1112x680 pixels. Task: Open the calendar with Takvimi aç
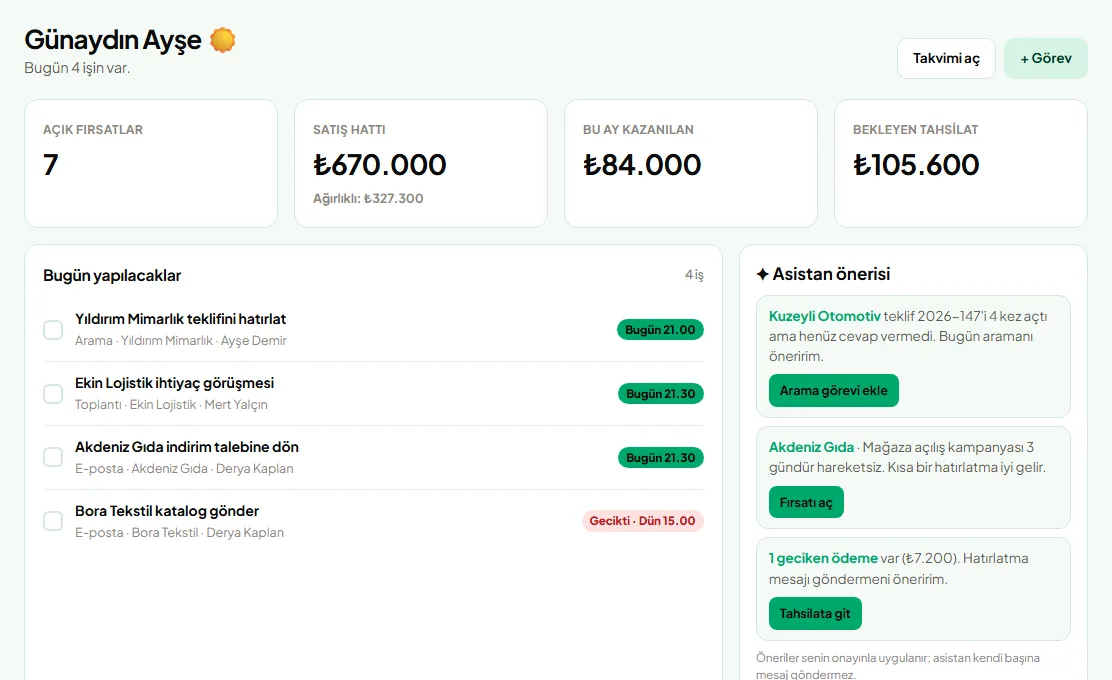(946, 58)
